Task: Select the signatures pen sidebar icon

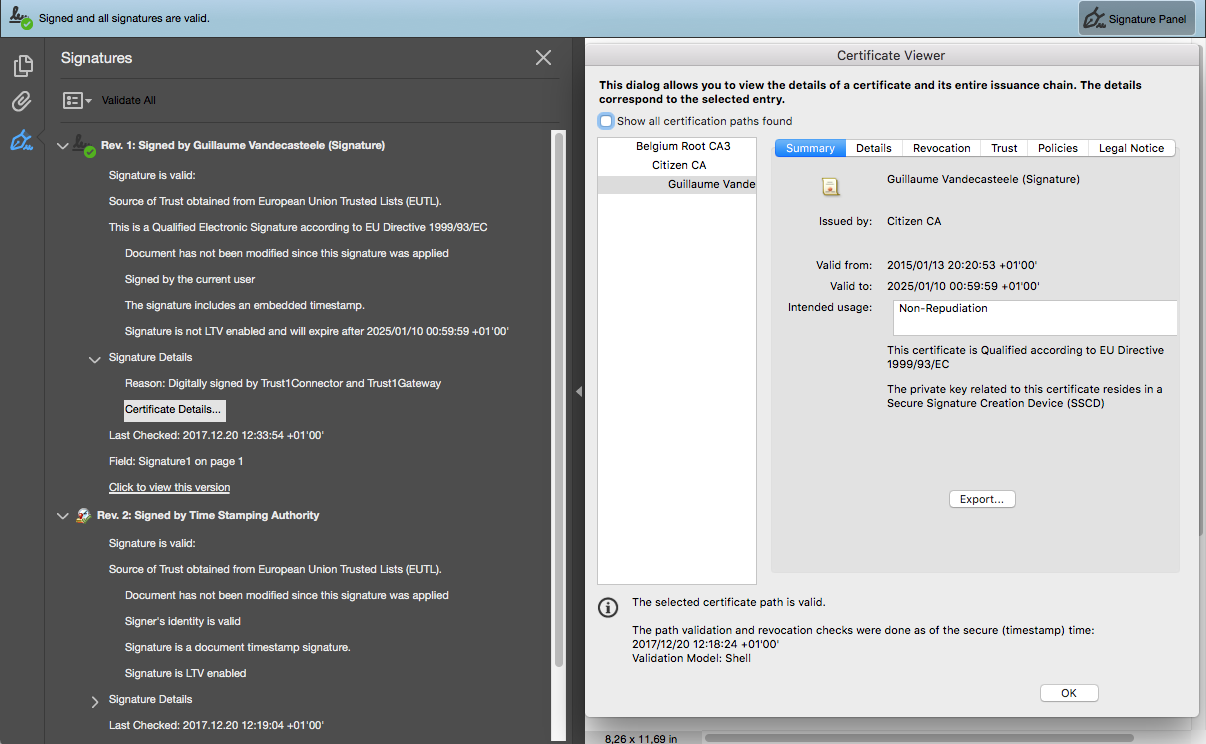Action: 22,141
